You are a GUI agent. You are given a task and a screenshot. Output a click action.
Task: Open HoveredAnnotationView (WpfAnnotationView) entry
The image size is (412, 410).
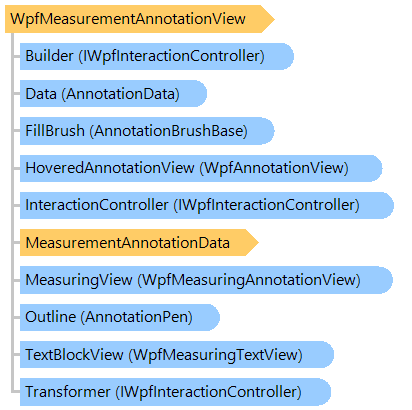point(201,168)
